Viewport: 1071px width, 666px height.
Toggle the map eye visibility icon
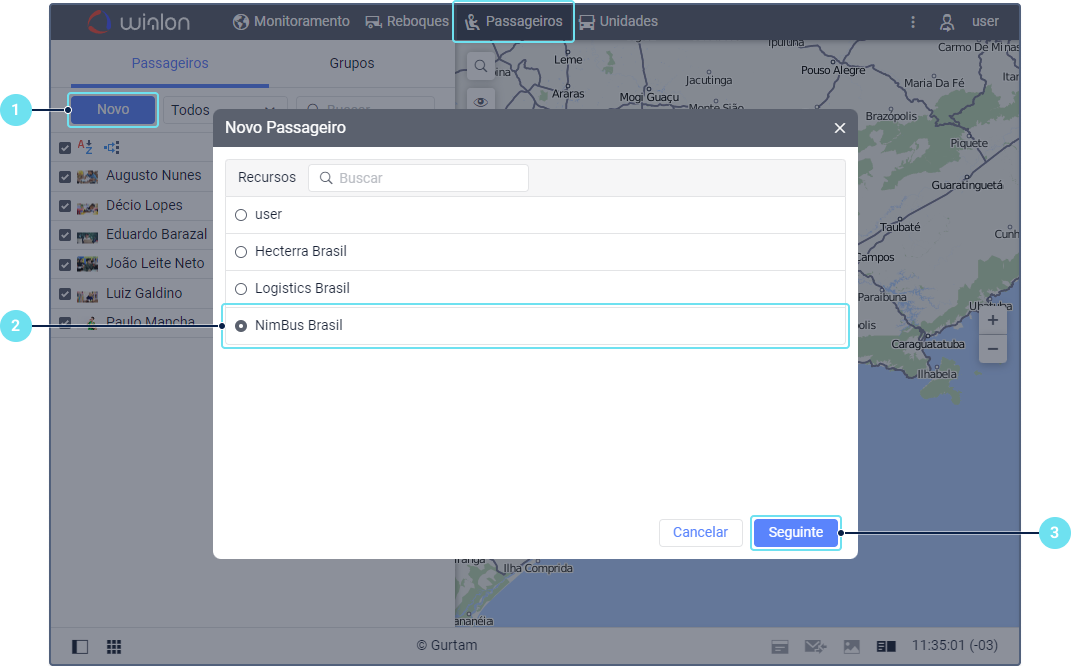pyautogui.click(x=481, y=102)
